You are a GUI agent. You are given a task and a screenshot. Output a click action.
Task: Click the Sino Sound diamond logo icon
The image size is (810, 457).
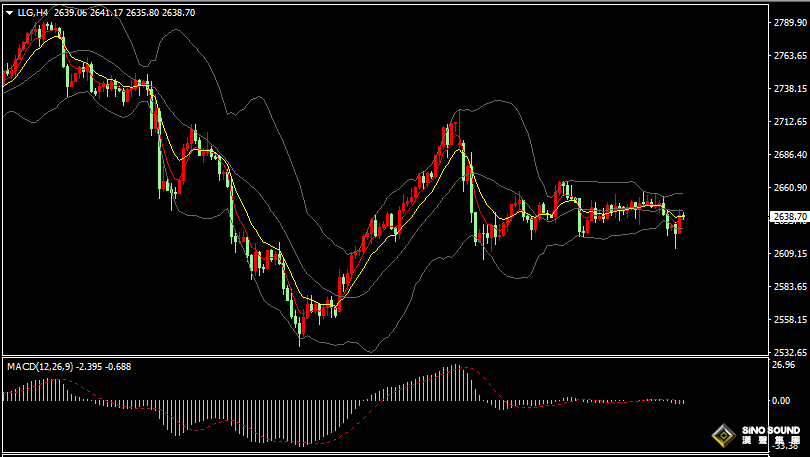(722, 436)
